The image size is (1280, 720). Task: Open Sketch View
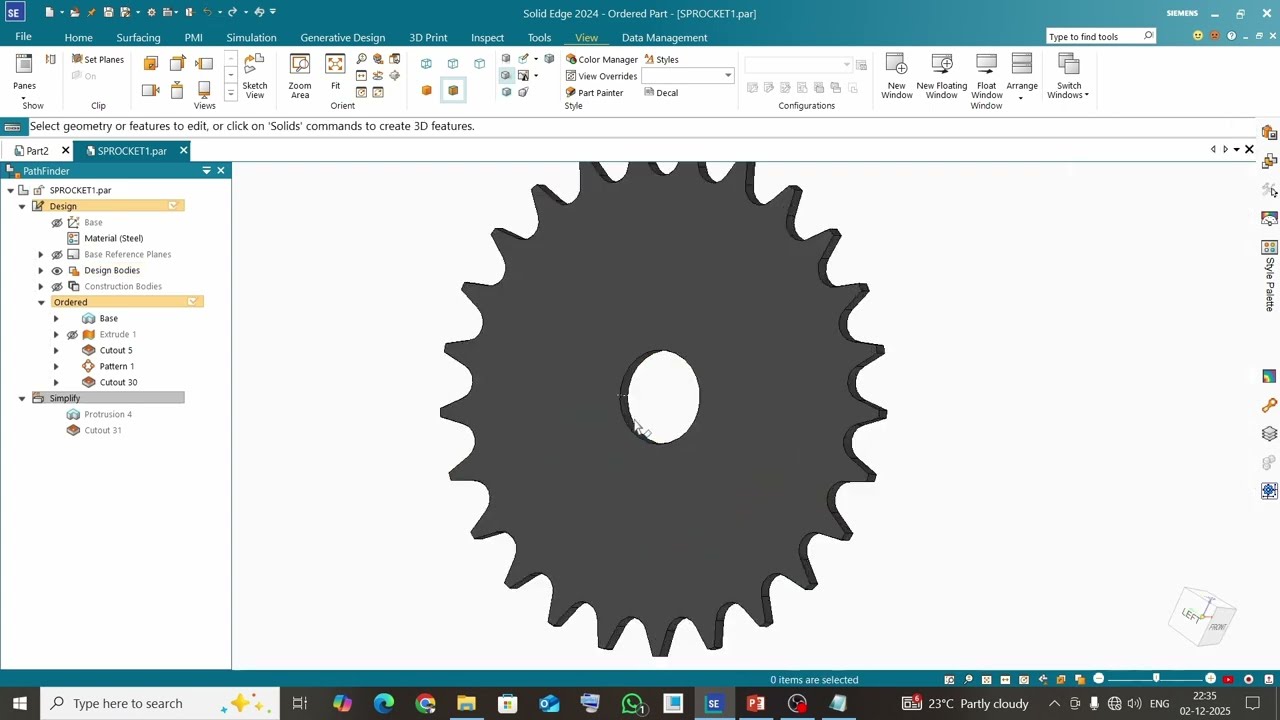(255, 75)
